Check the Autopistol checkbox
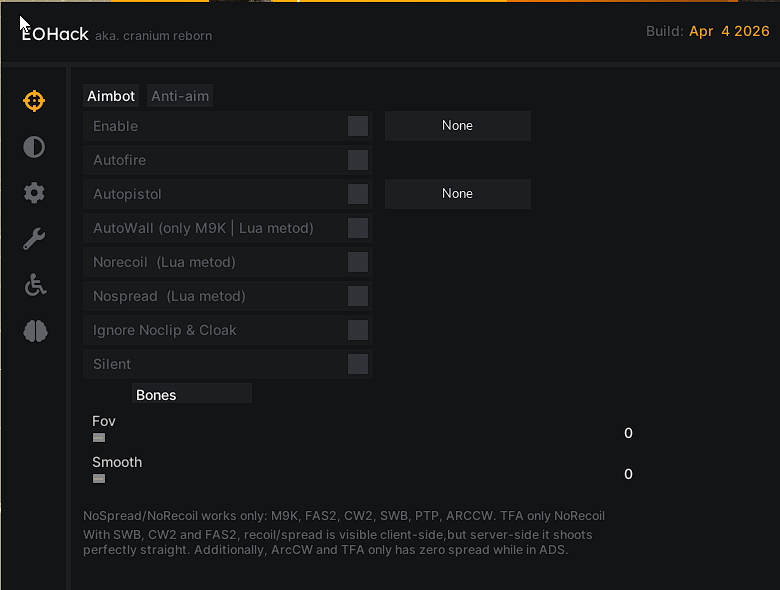This screenshot has width=780, height=590. tap(358, 194)
